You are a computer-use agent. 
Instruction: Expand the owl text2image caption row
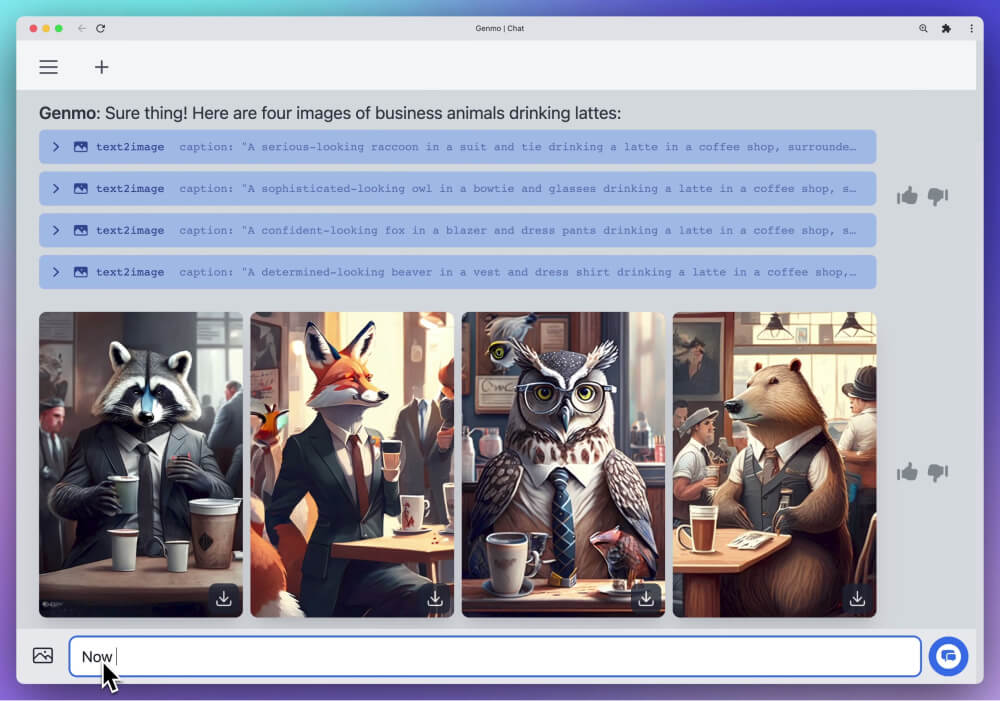click(x=56, y=189)
